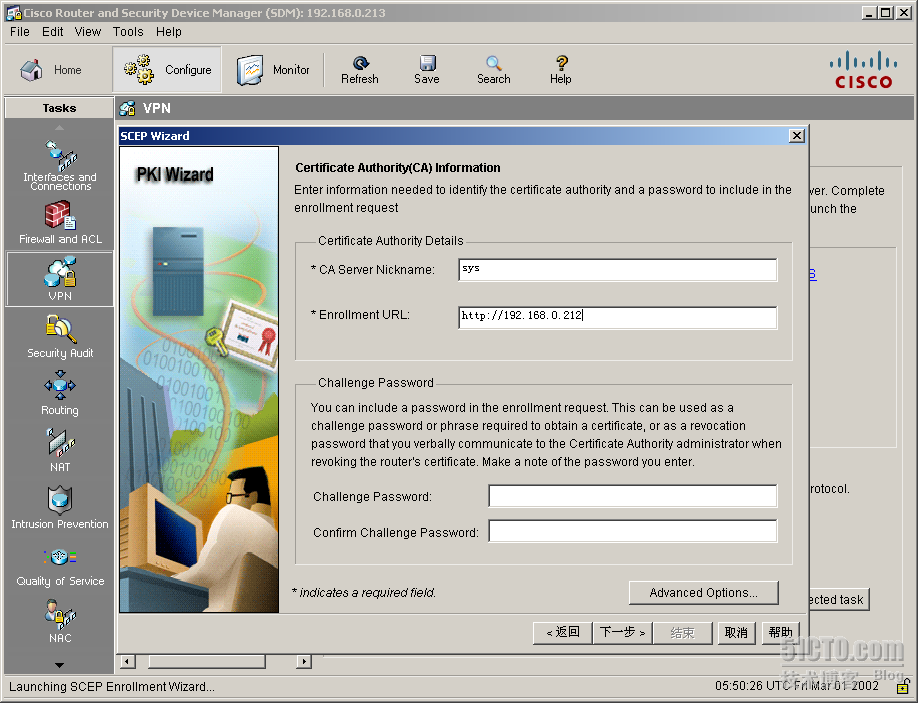Open the Tools menu

pos(128,32)
